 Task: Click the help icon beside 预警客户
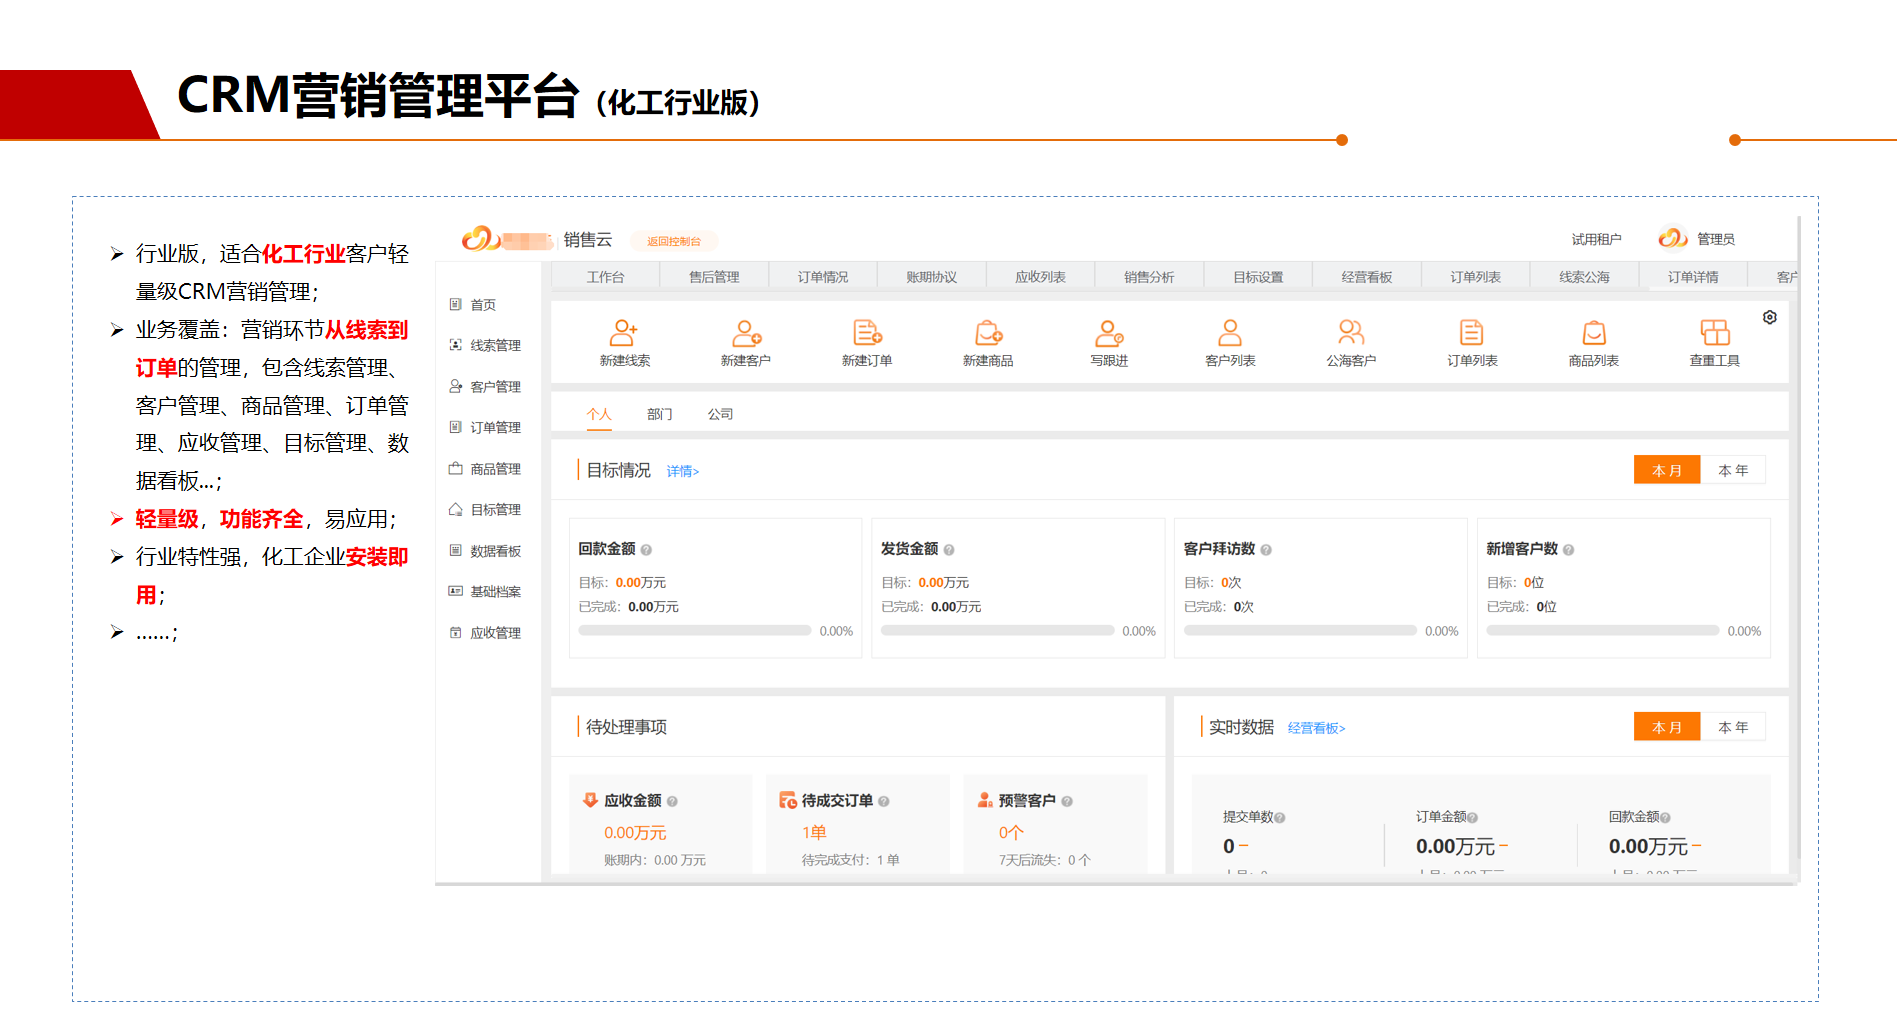coord(1067,801)
